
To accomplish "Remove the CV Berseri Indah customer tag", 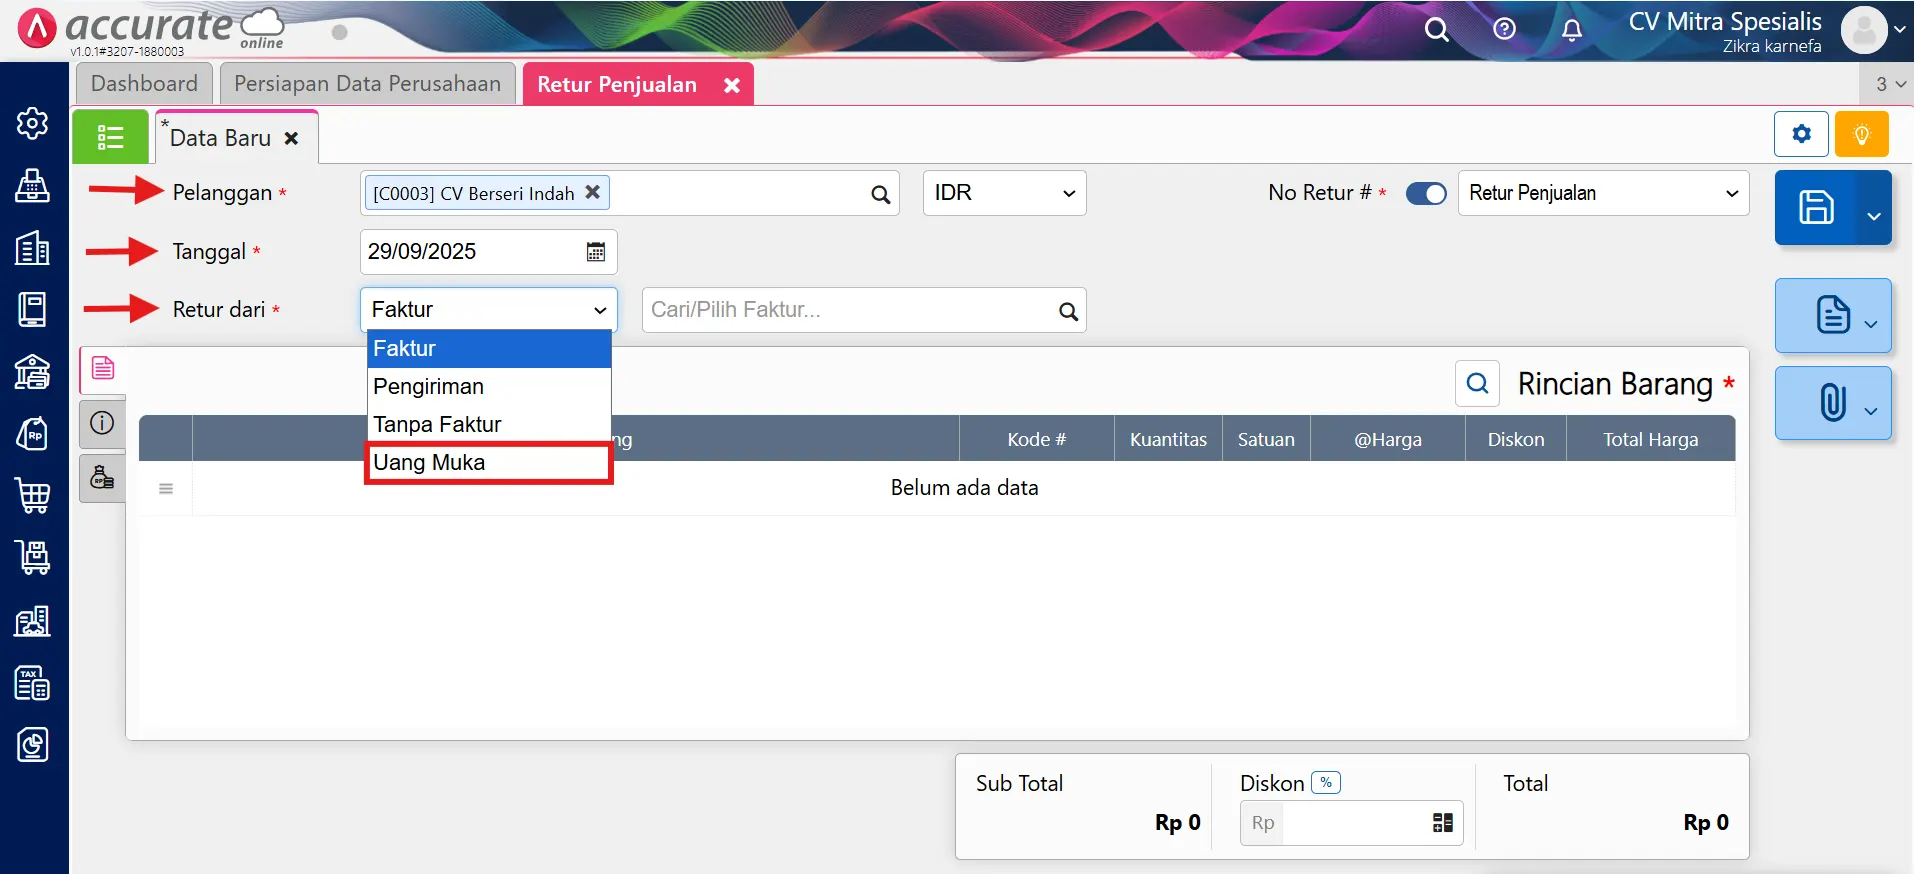I will pos(593,192).
